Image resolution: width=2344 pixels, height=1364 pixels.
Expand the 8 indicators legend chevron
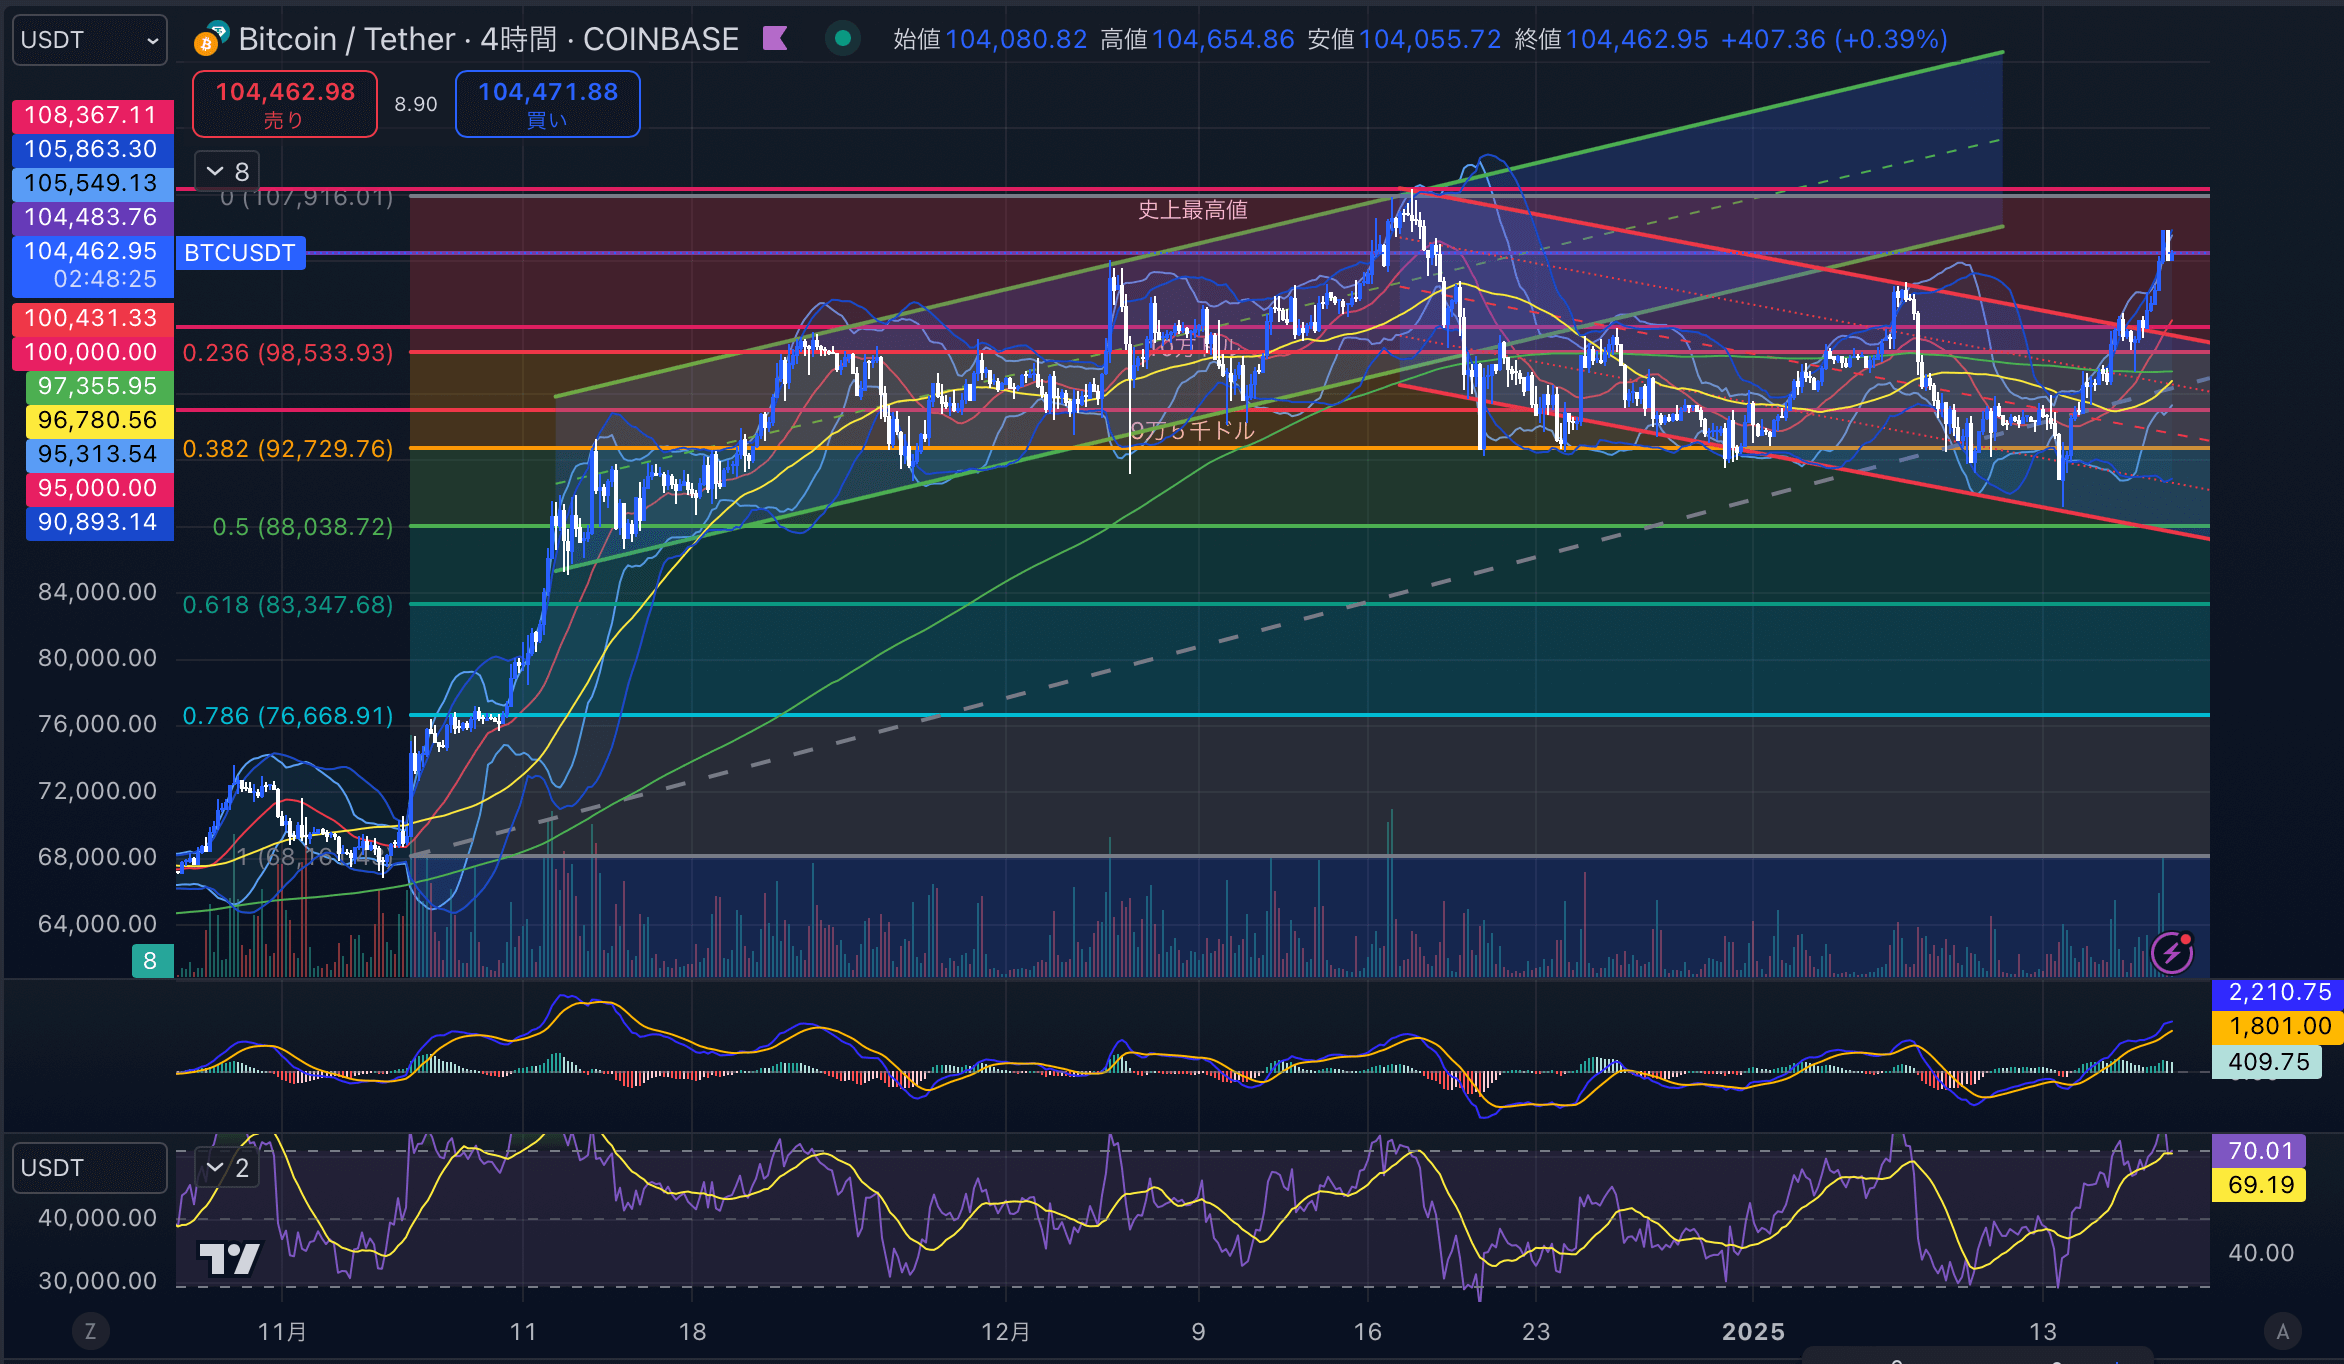click(227, 172)
